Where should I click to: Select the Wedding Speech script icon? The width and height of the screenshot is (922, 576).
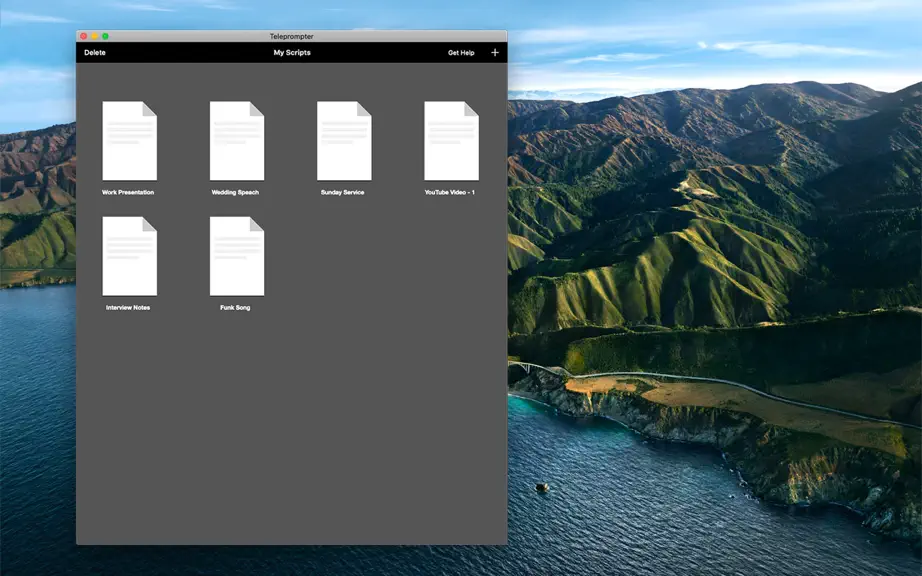coord(237,141)
